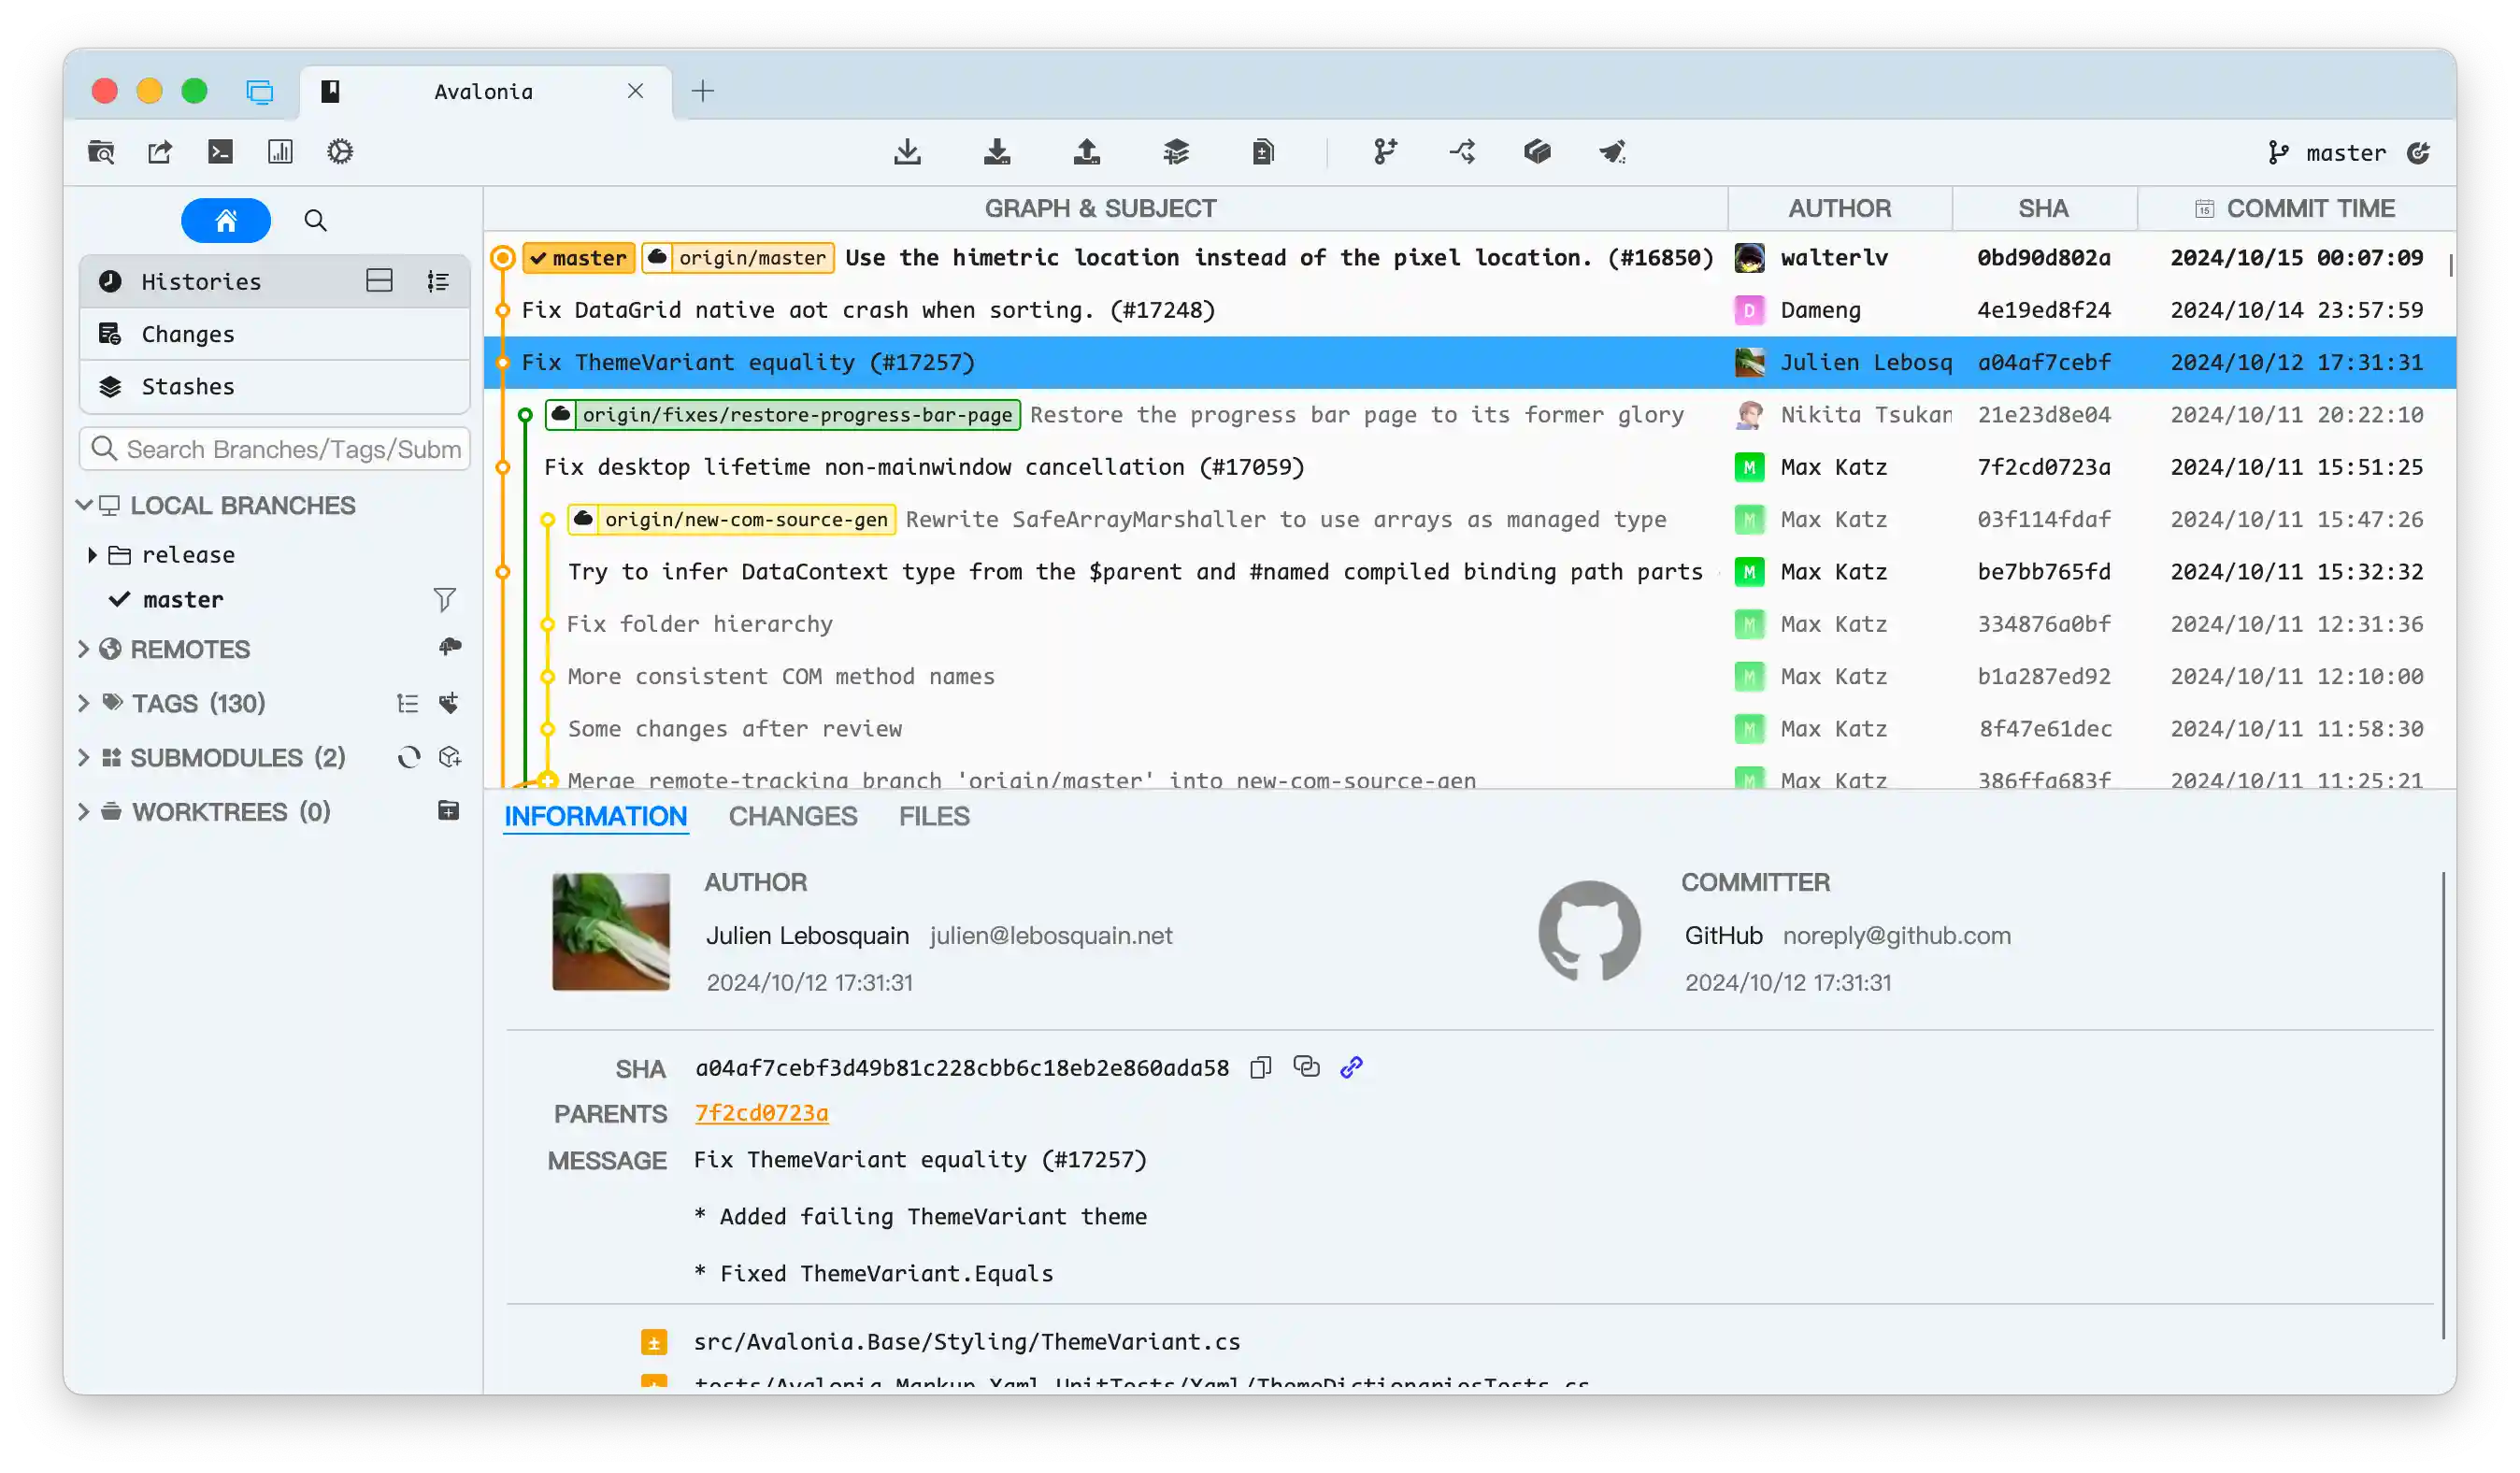Collapse the LOCAL BRANCHES section
The height and width of the screenshot is (1473, 2520).
pos(84,505)
